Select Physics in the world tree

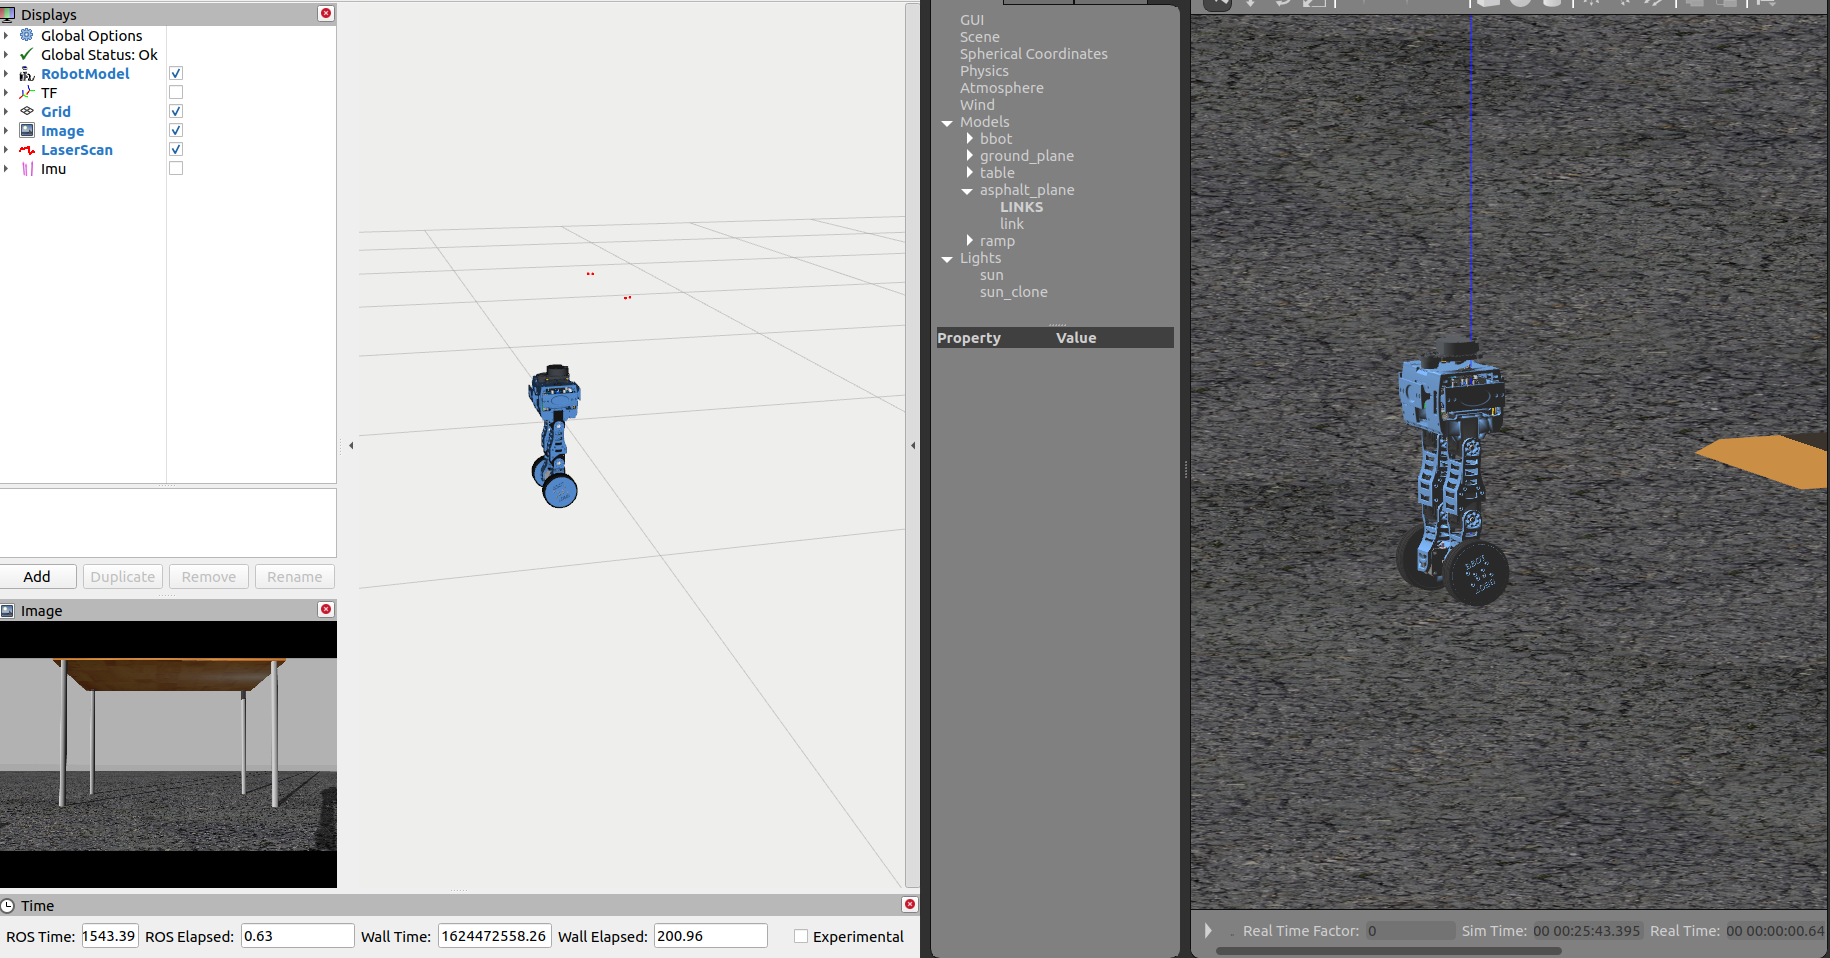[x=984, y=71]
